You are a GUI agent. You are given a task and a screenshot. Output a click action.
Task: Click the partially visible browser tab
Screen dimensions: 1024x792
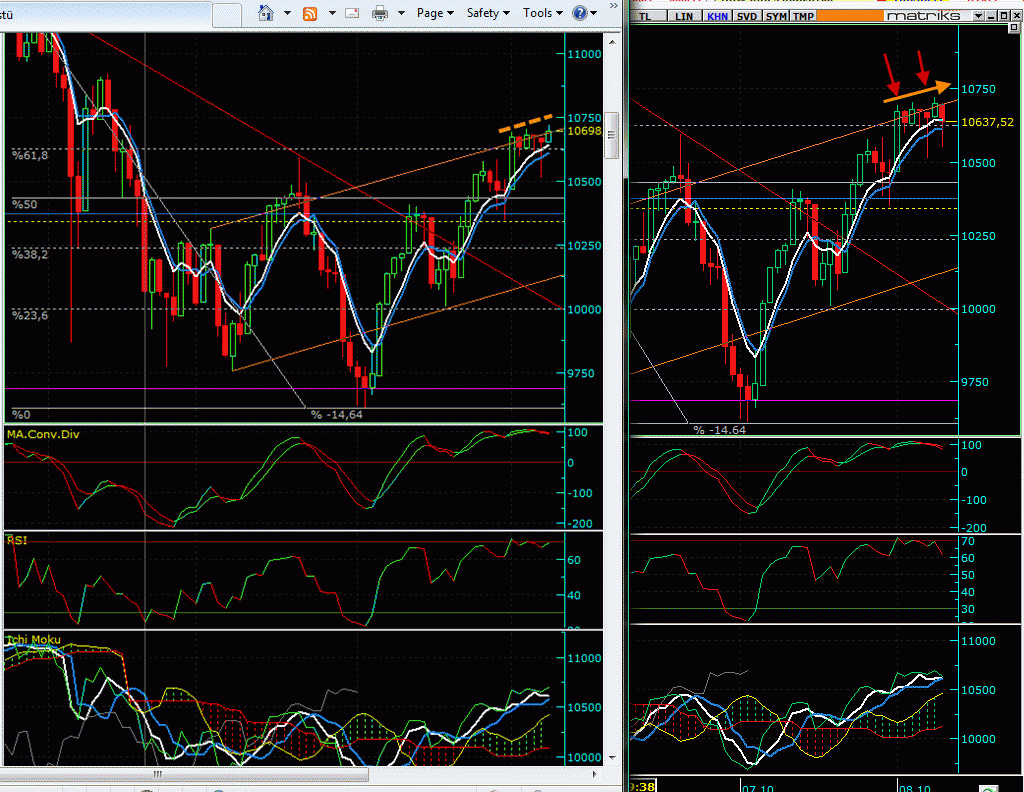[x=106, y=14]
